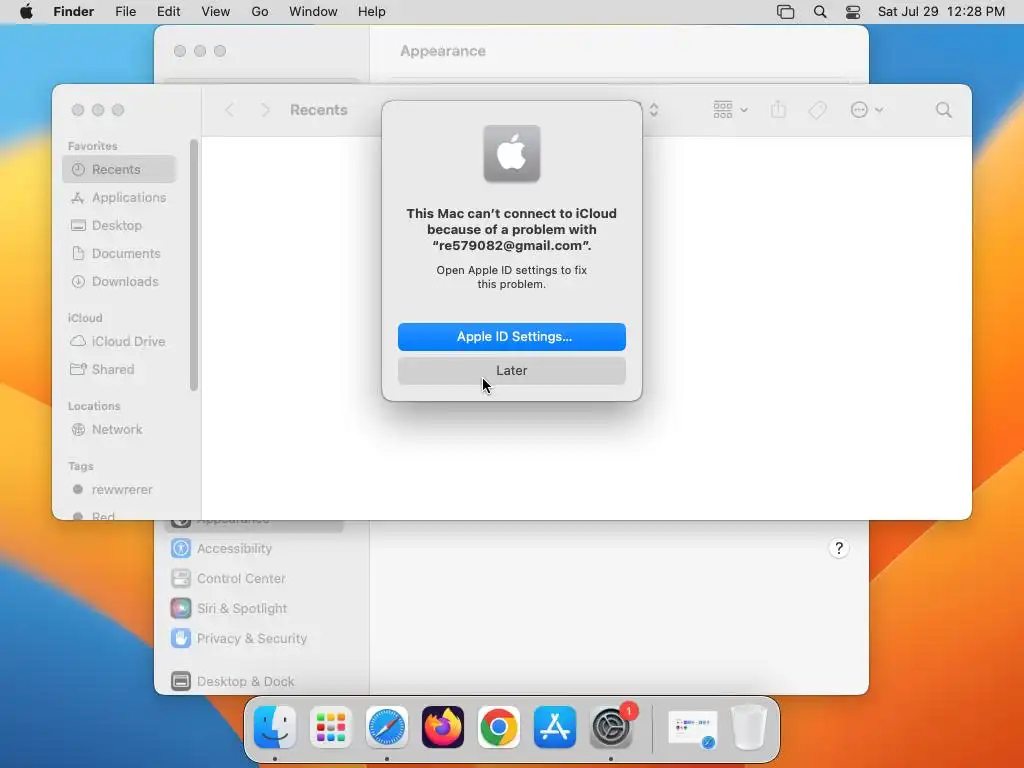Open the Go menu

pos(260,12)
